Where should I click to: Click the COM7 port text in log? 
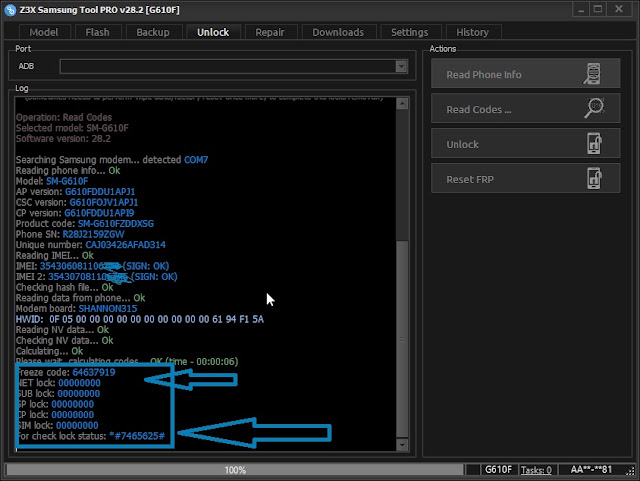point(196,160)
